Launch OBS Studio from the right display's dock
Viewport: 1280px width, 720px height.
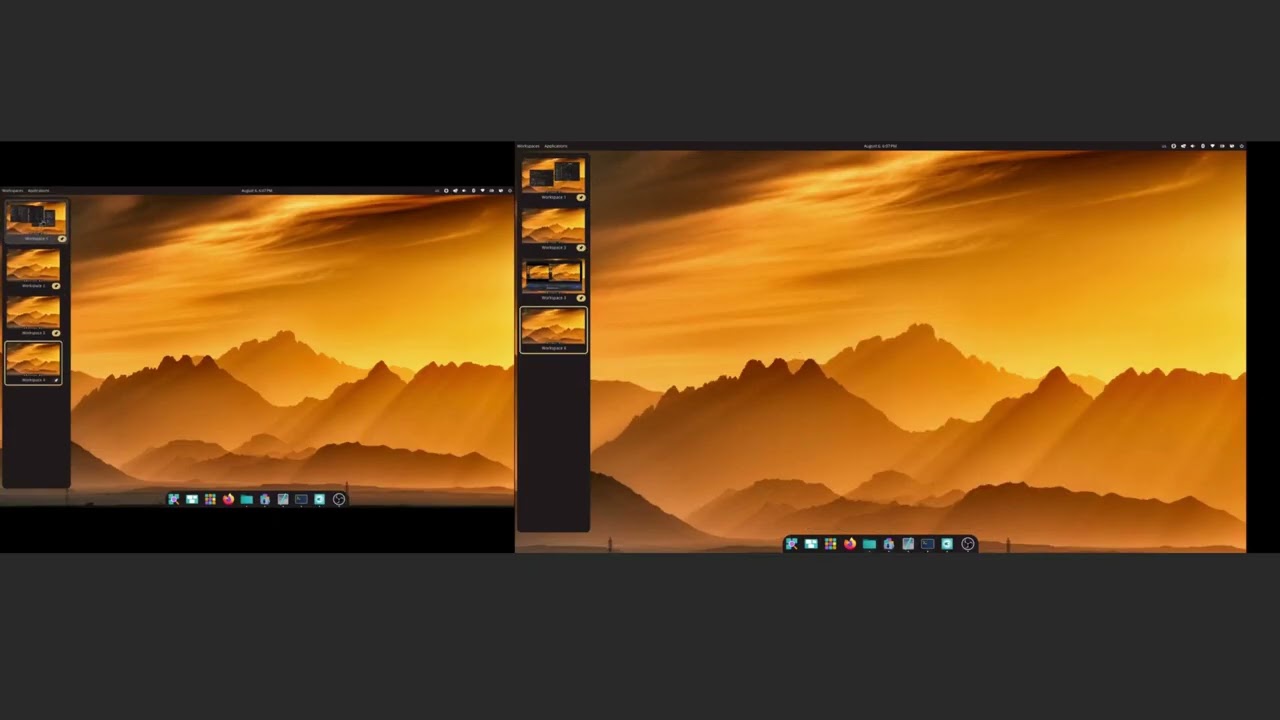(x=967, y=544)
